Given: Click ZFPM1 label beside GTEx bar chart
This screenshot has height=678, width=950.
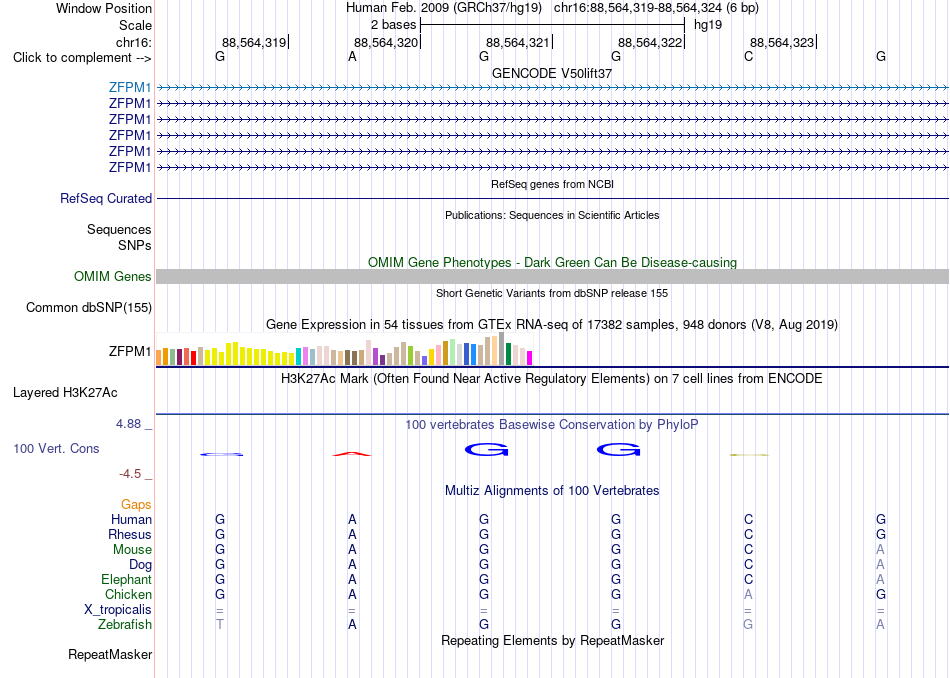Looking at the screenshot, I should point(130,351).
